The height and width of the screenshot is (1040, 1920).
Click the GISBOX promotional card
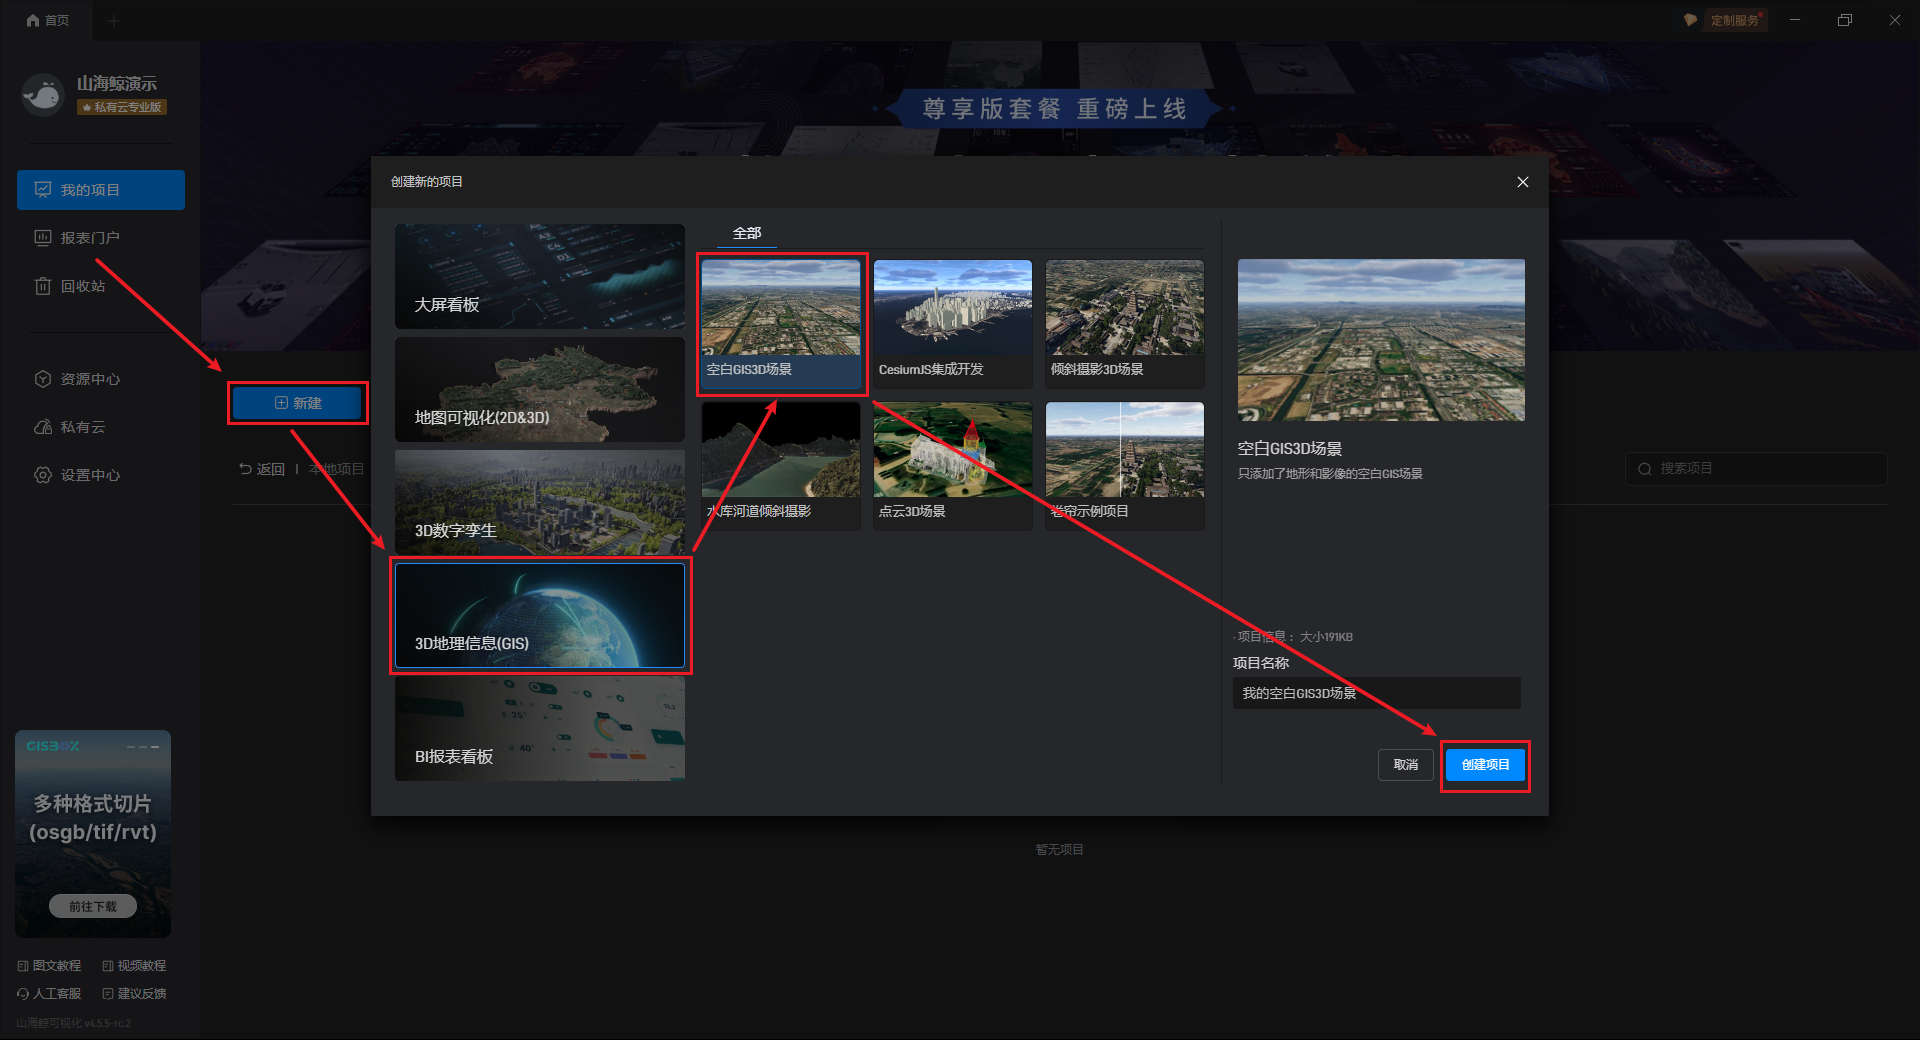[x=93, y=834]
